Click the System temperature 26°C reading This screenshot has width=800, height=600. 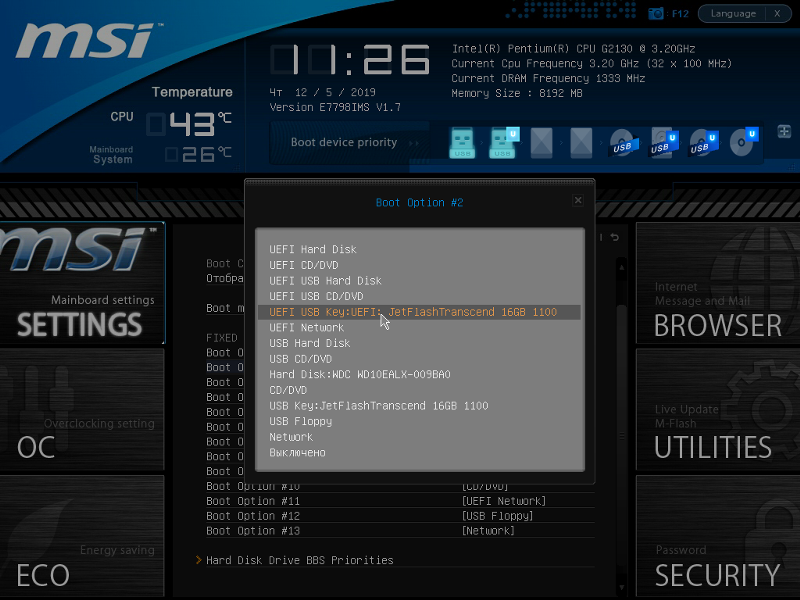198,154
